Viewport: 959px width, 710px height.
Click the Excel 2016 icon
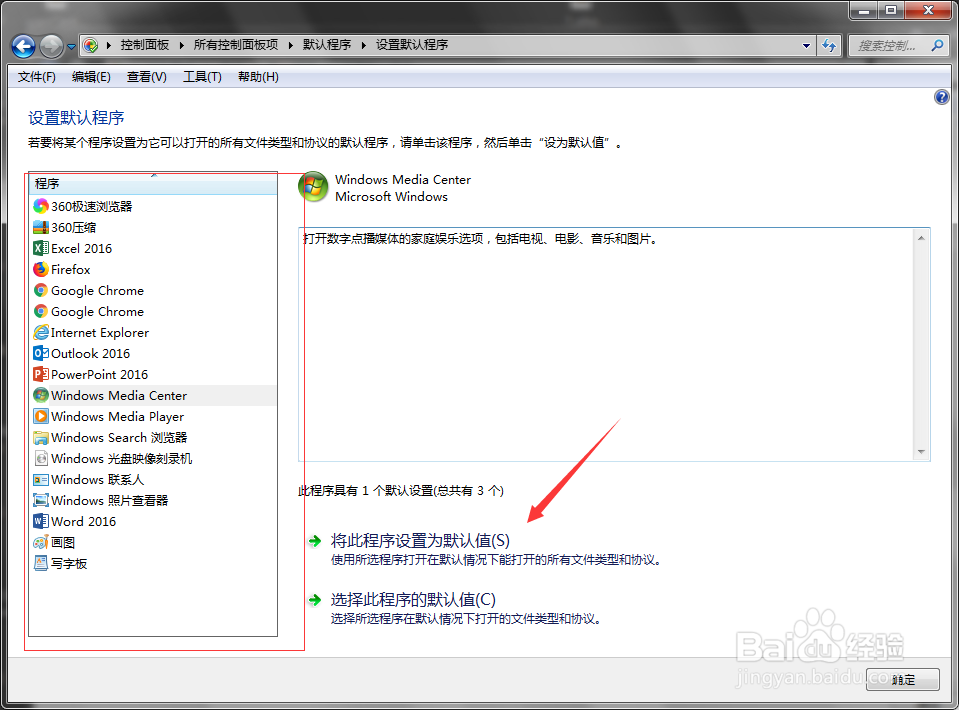coord(41,248)
